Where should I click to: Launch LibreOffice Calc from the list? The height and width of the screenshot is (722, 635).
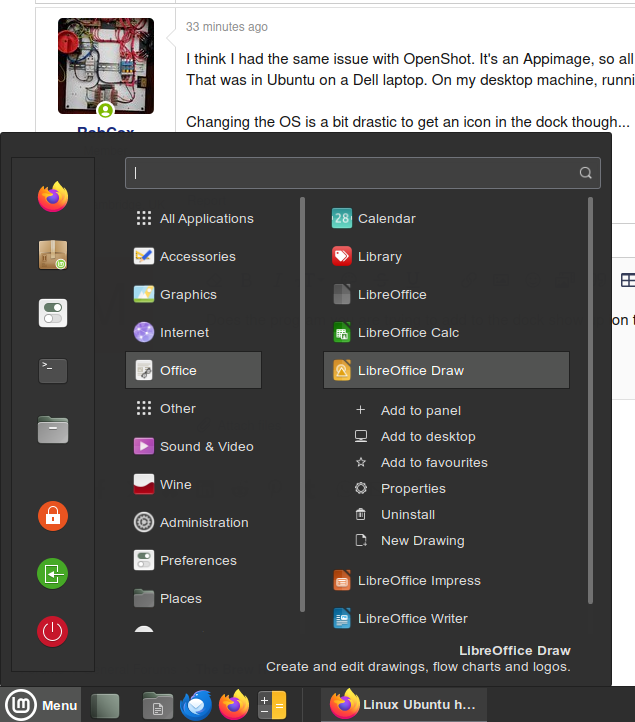(408, 333)
